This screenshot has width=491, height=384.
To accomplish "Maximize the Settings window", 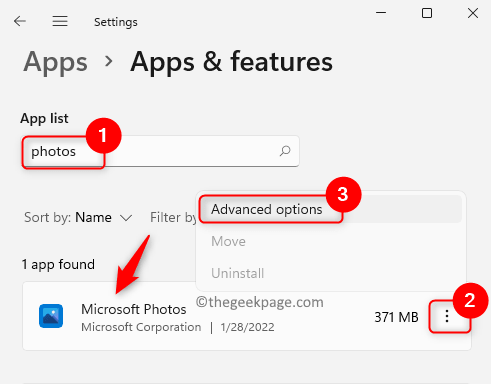I will pyautogui.click(x=427, y=13).
